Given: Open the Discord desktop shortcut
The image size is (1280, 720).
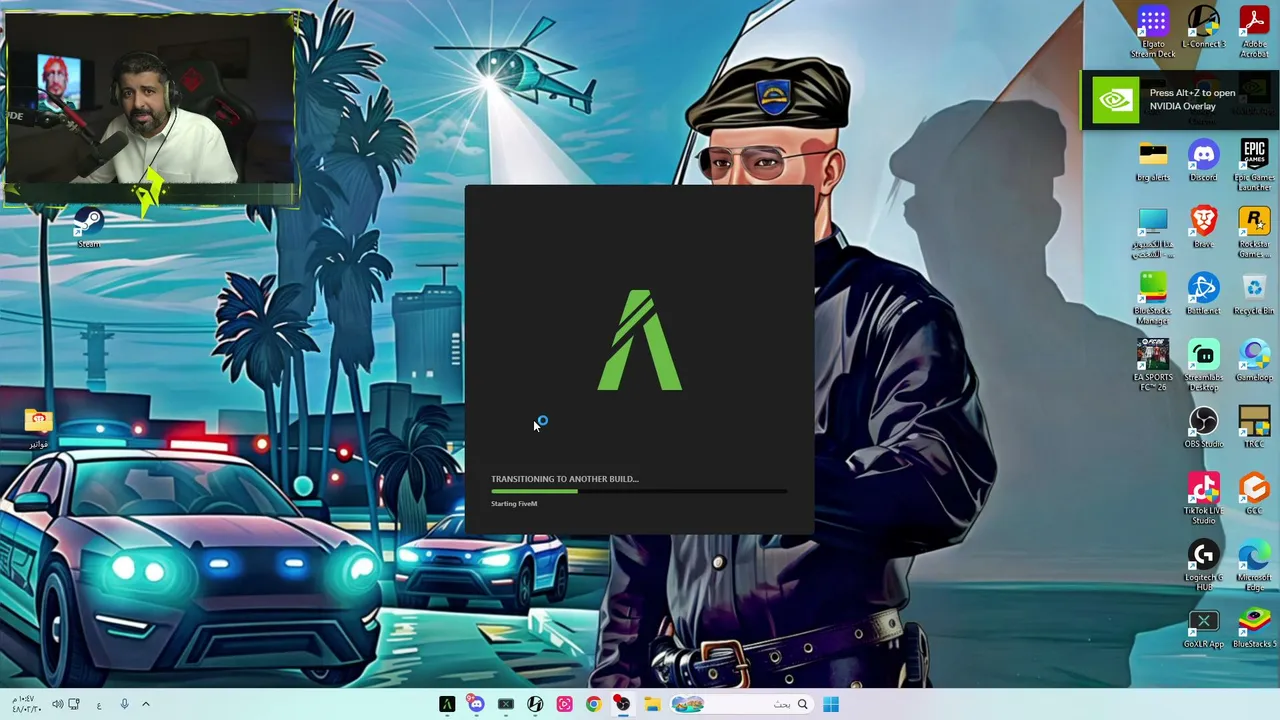Looking at the screenshot, I should [x=1203, y=162].
